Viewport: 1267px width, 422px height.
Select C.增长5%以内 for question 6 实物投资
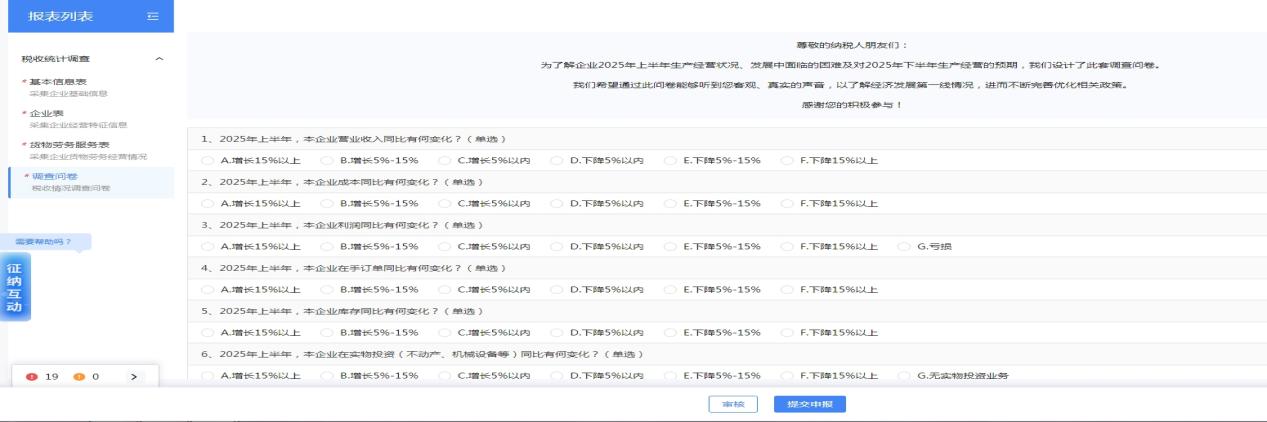pos(443,375)
